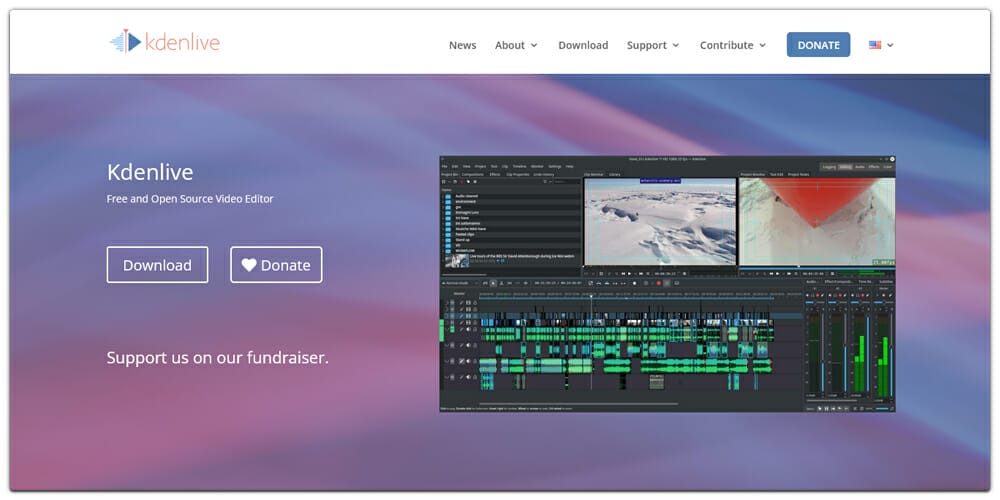Expand the Support dropdown menu

click(x=653, y=45)
